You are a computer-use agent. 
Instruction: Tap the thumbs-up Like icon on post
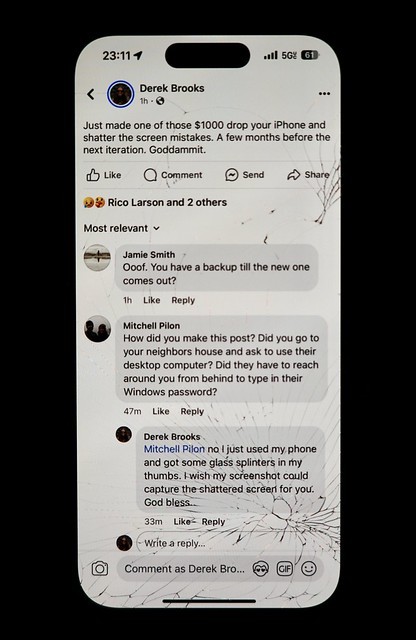tap(93, 175)
